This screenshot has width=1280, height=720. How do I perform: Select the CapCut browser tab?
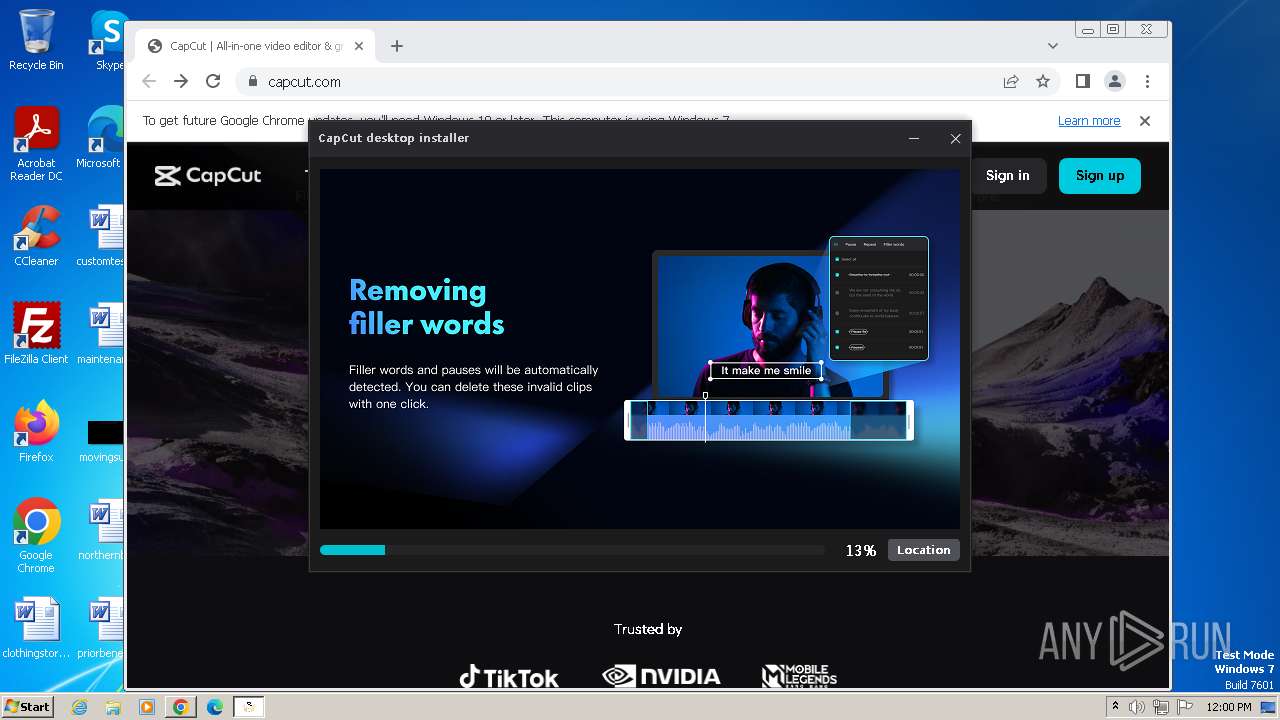[x=255, y=46]
